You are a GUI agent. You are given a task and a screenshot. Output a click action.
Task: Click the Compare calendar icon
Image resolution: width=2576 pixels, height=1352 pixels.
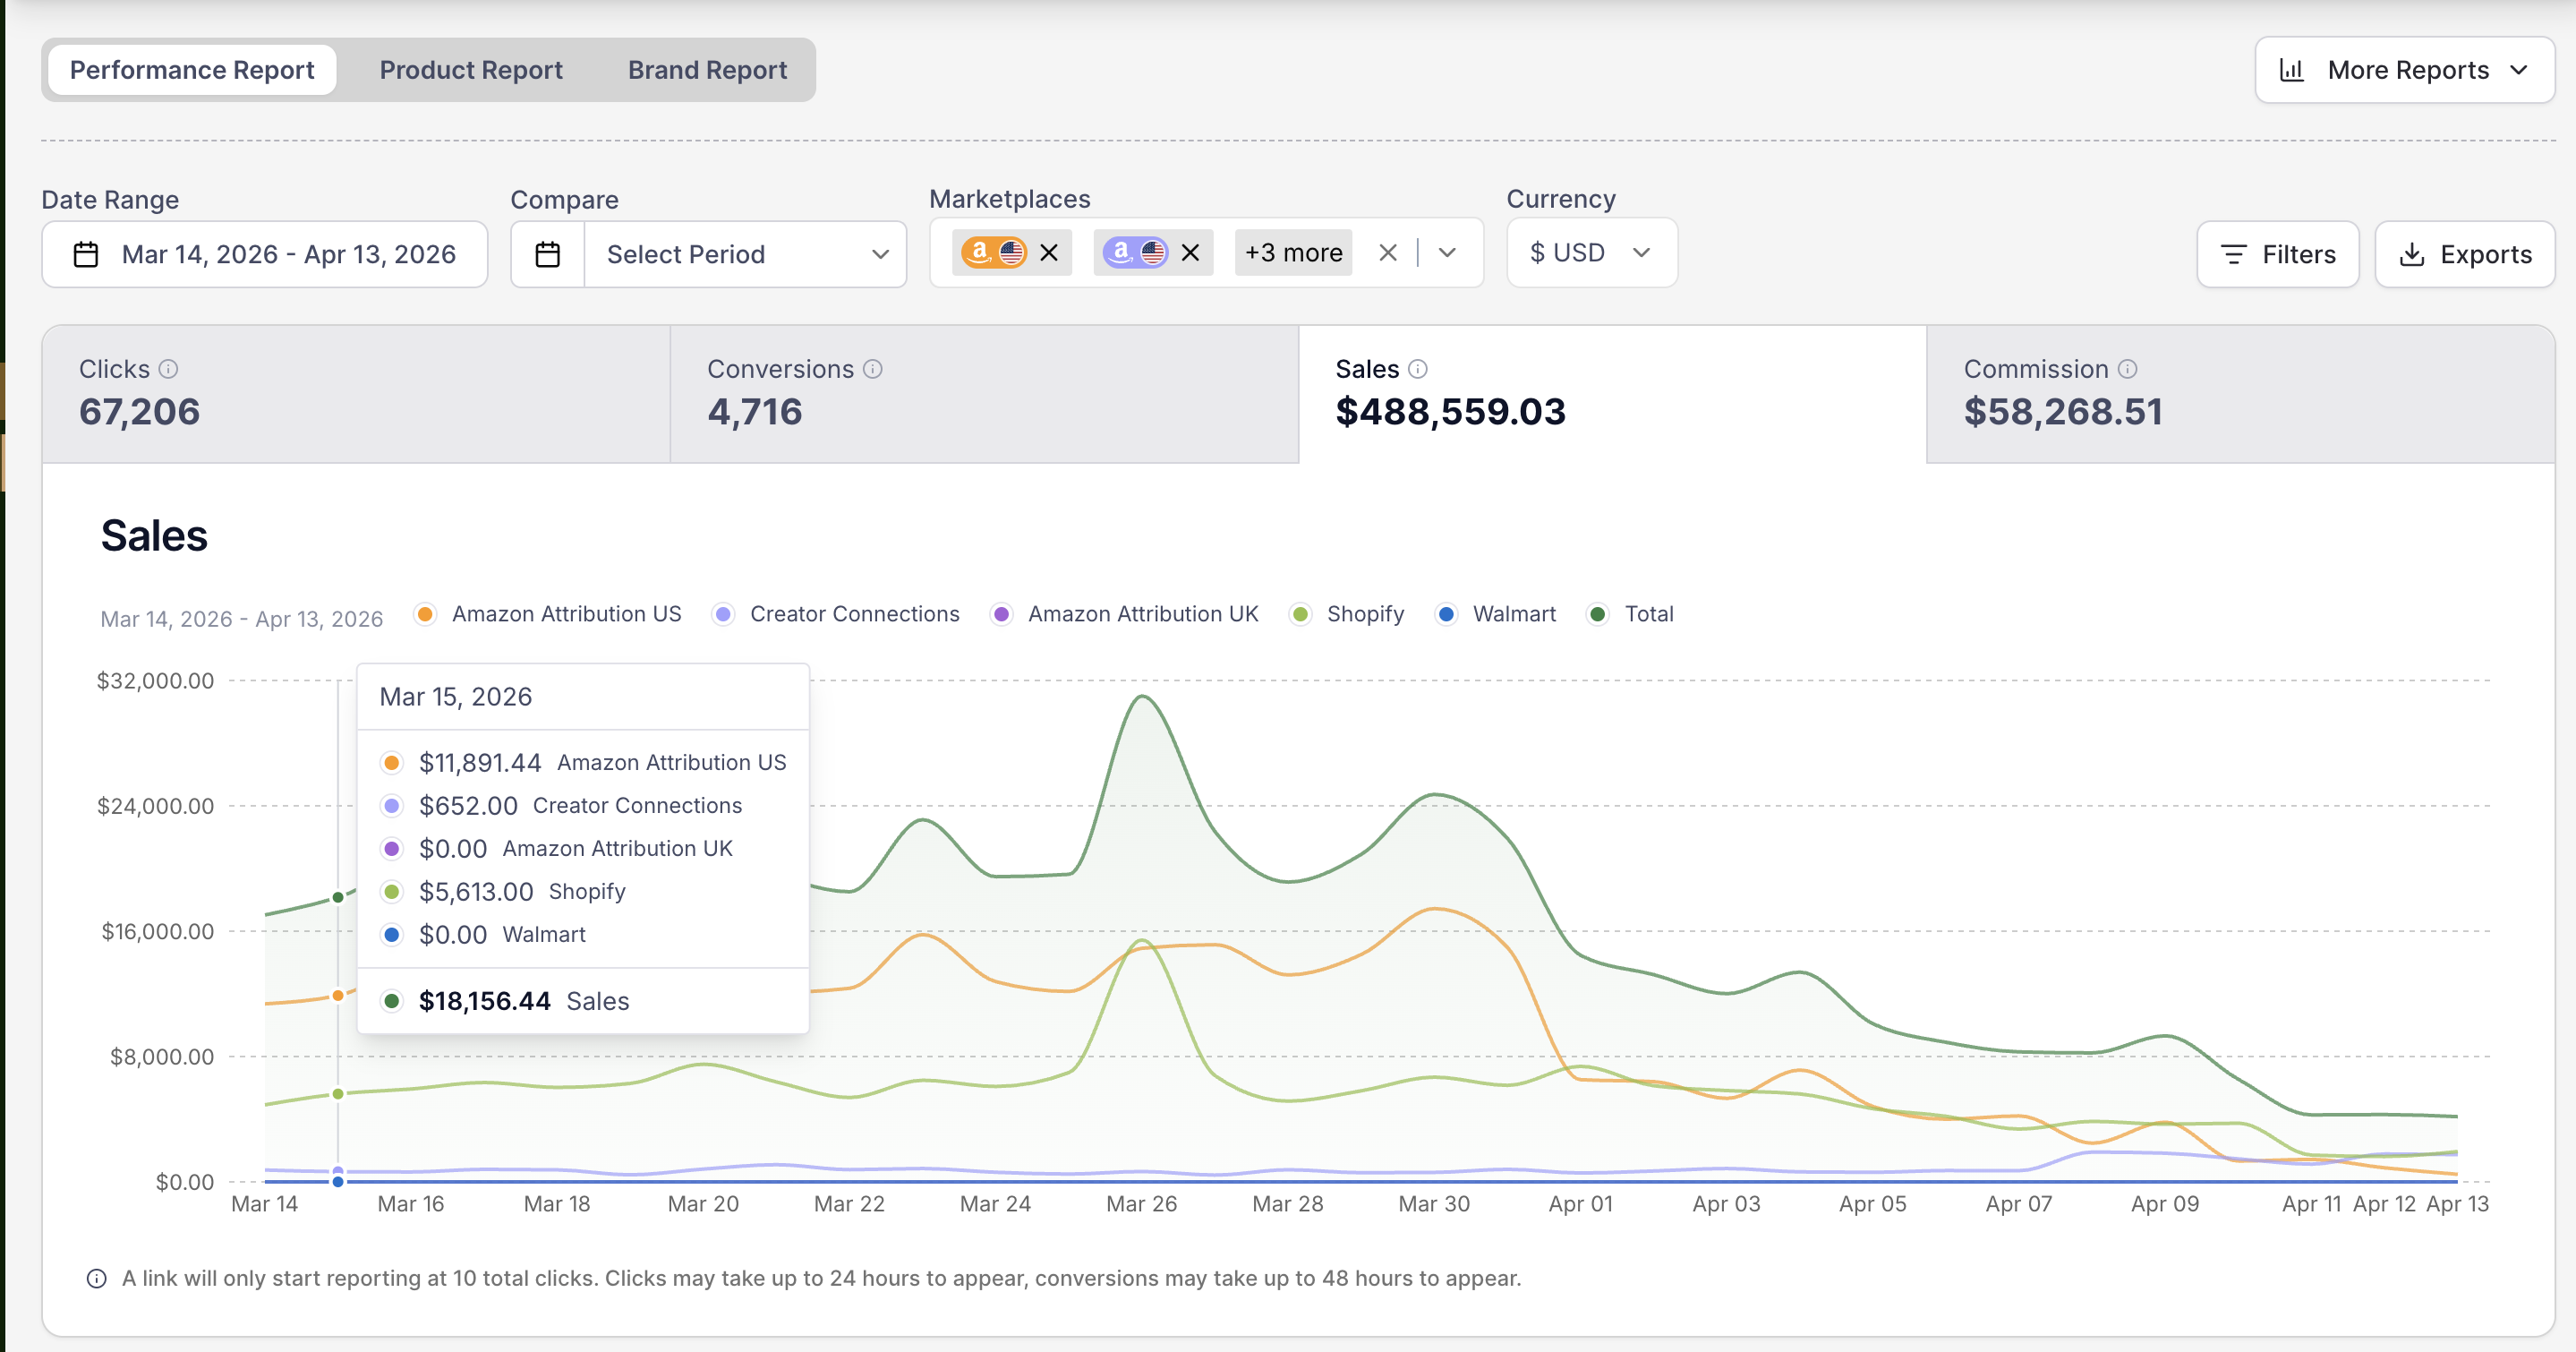coord(547,254)
